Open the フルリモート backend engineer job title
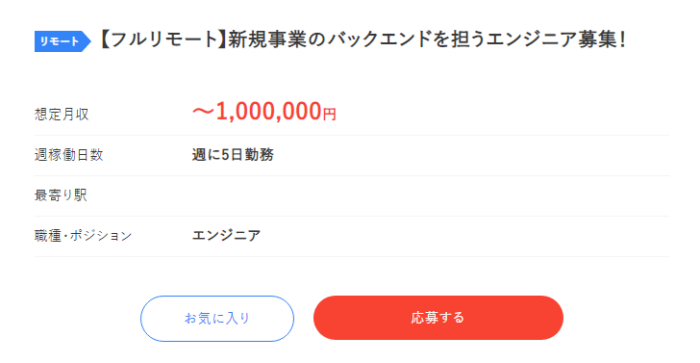The width and height of the screenshot is (700, 363). click(362, 40)
